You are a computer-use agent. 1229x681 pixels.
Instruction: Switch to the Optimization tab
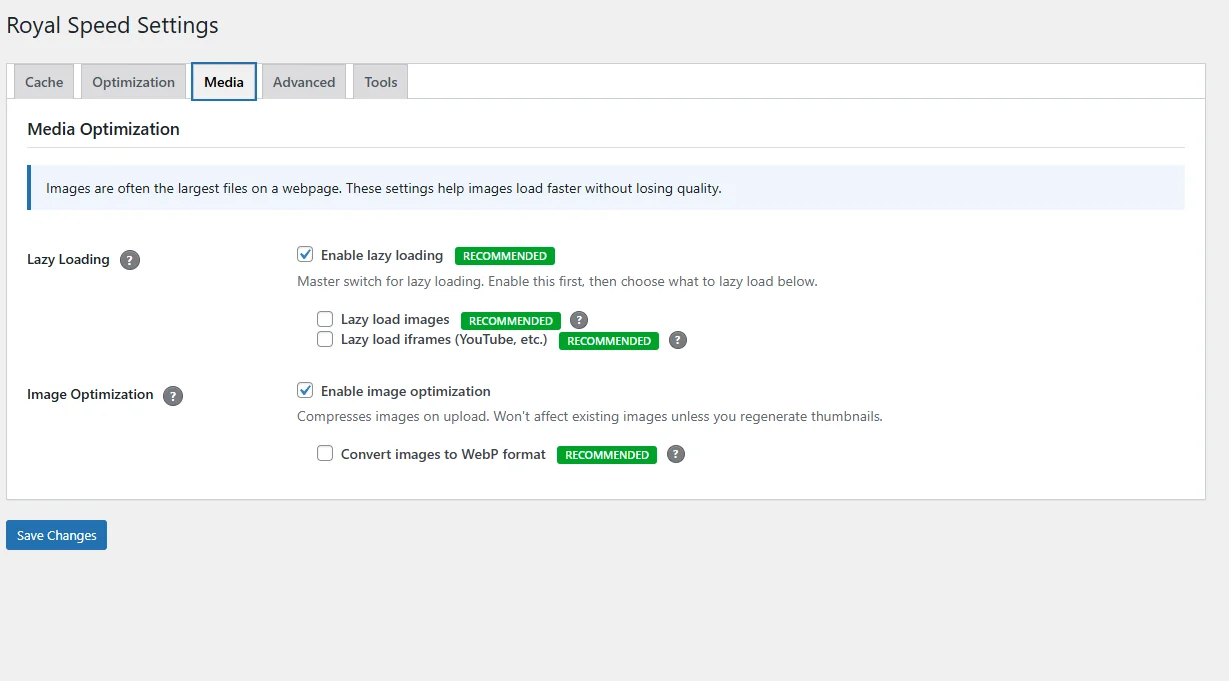(133, 81)
